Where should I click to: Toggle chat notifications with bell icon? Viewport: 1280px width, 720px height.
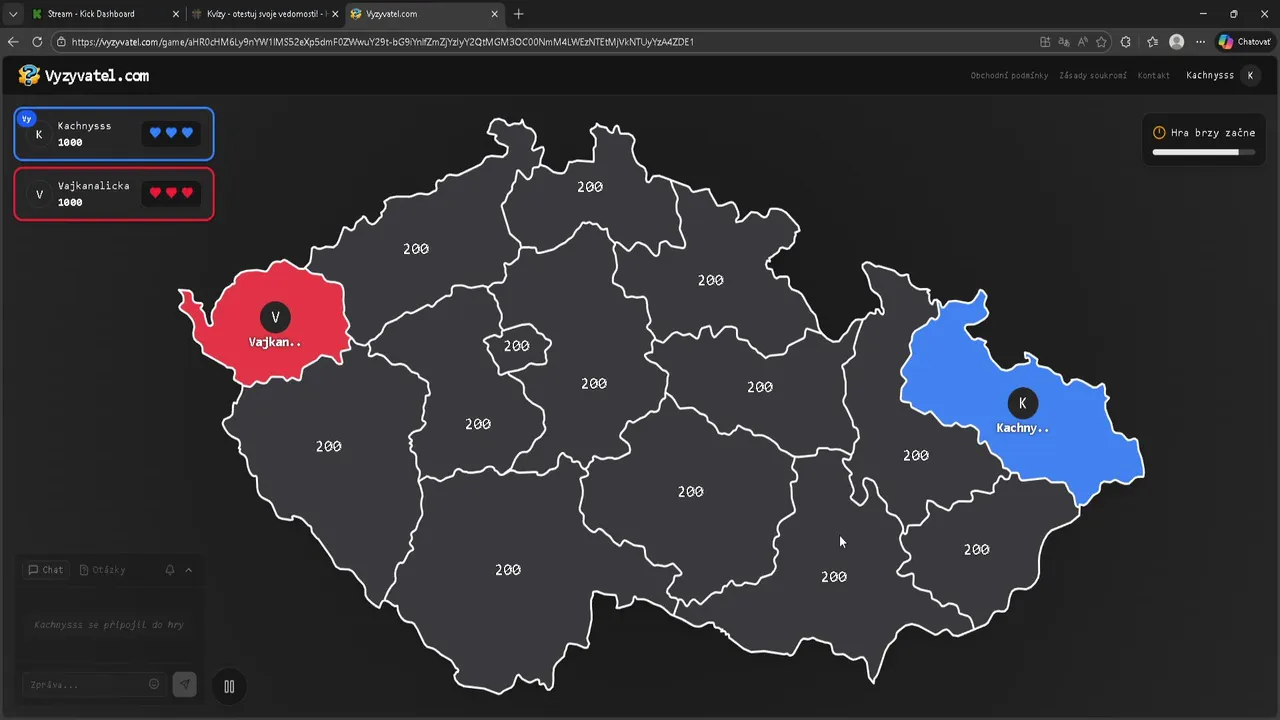(170, 570)
